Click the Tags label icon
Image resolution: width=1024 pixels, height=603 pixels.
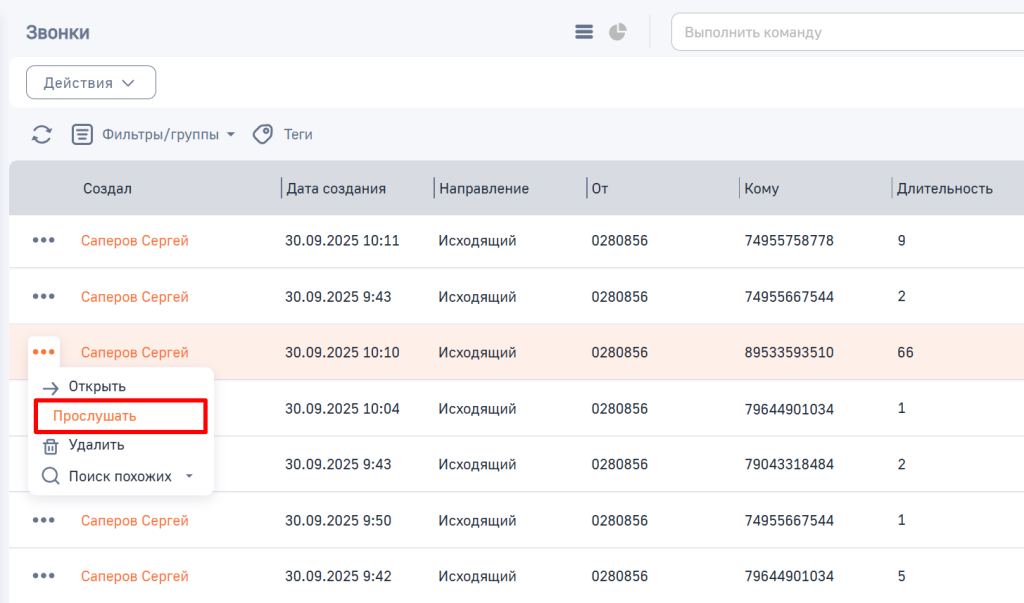point(263,134)
